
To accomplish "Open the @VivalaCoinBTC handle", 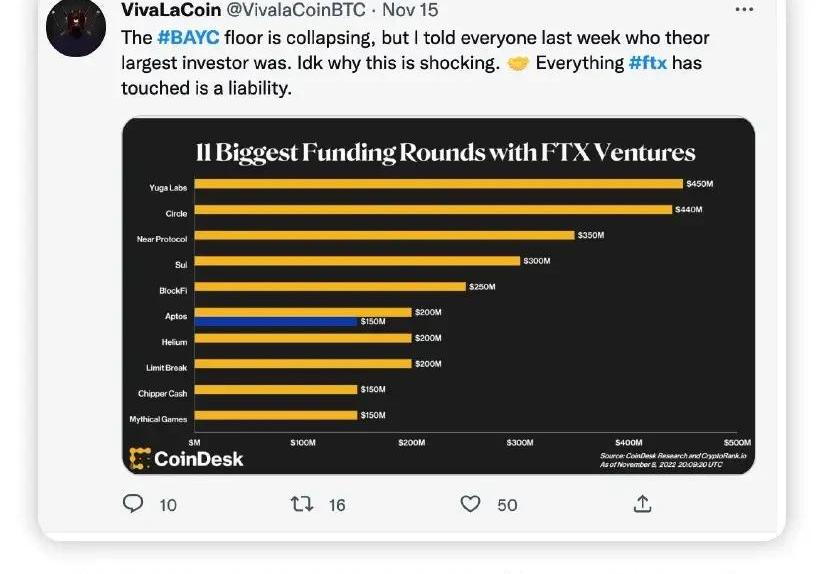I will click(295, 9).
